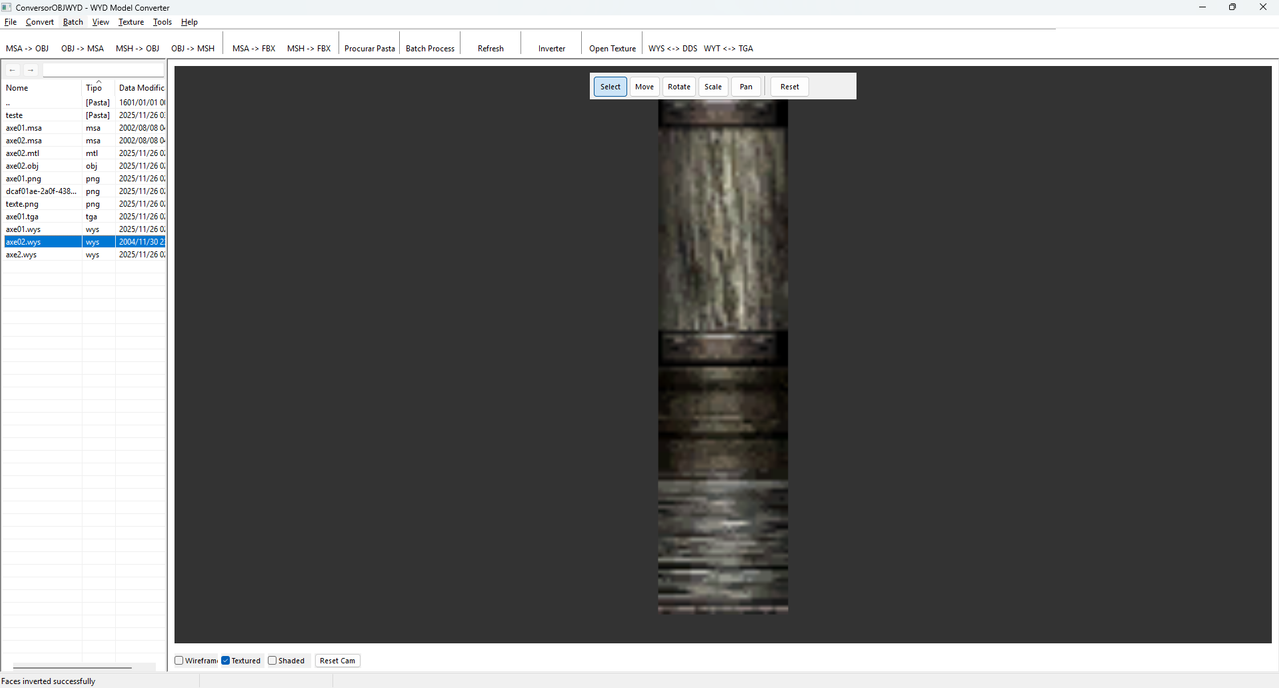
Task: Select file dcaf01ae-2a0f-438... png
Action: 84,191
